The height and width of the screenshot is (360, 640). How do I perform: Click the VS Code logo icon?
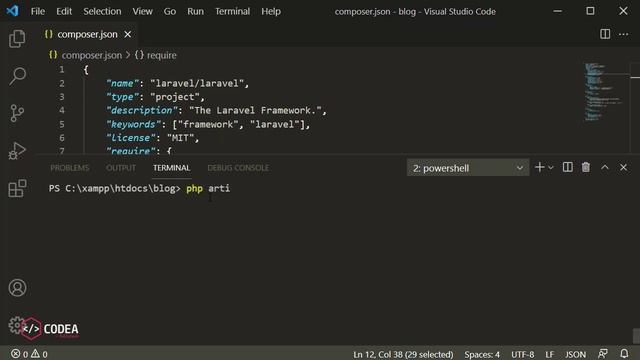click(12, 11)
